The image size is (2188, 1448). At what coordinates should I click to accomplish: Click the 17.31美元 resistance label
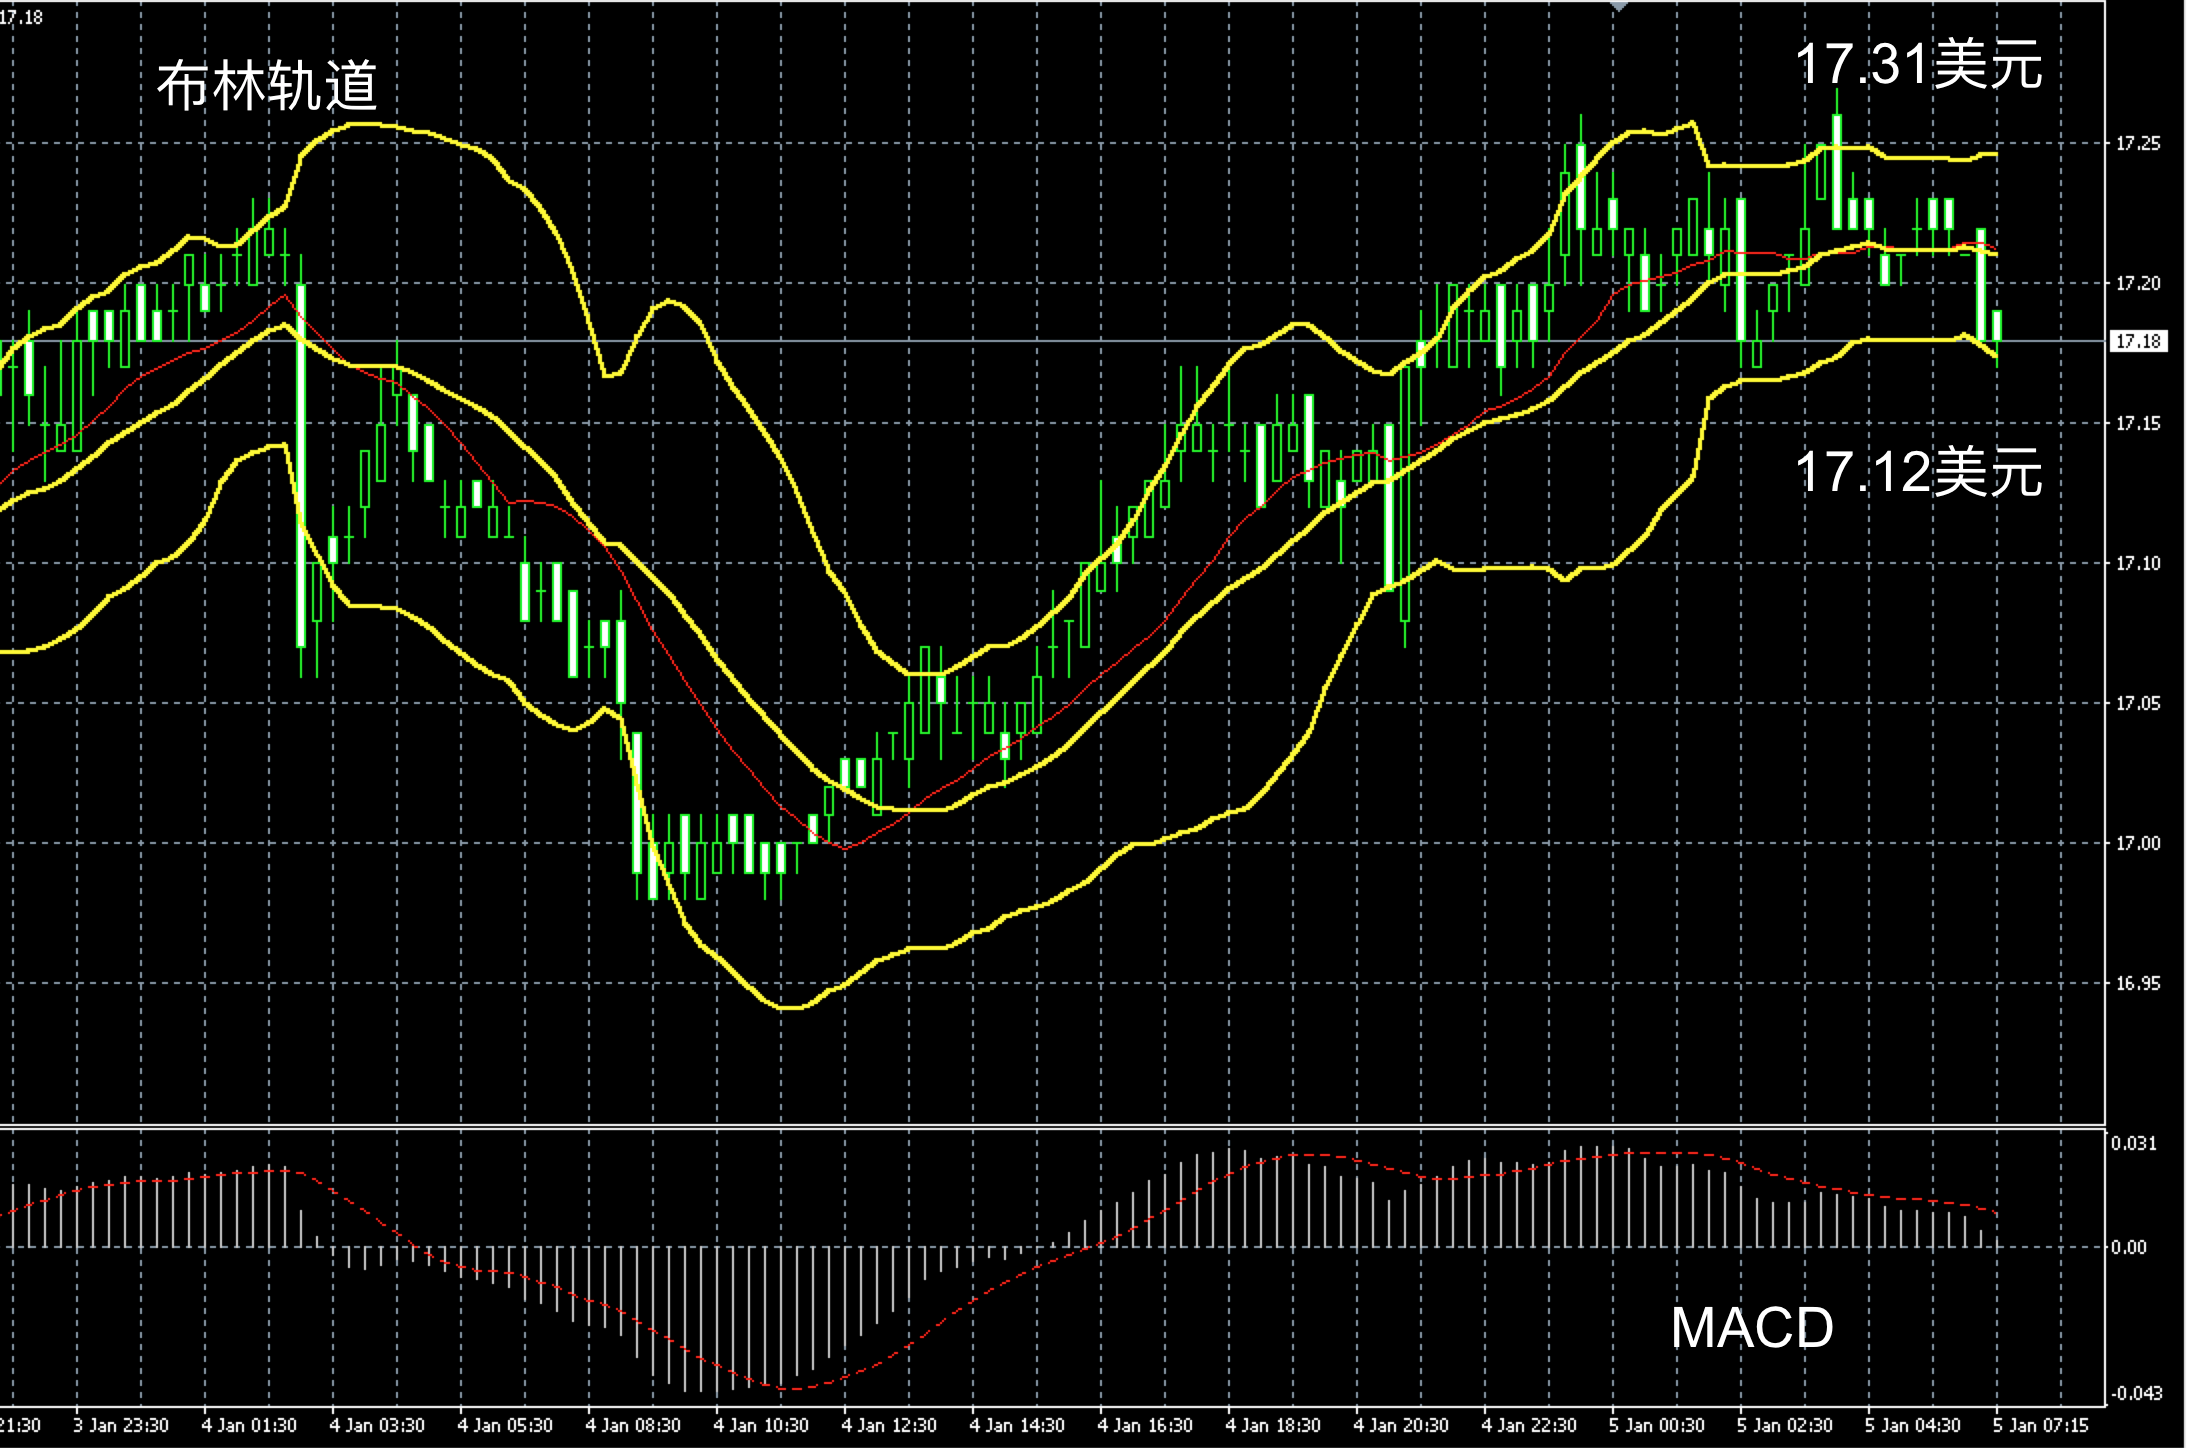coord(1918,65)
